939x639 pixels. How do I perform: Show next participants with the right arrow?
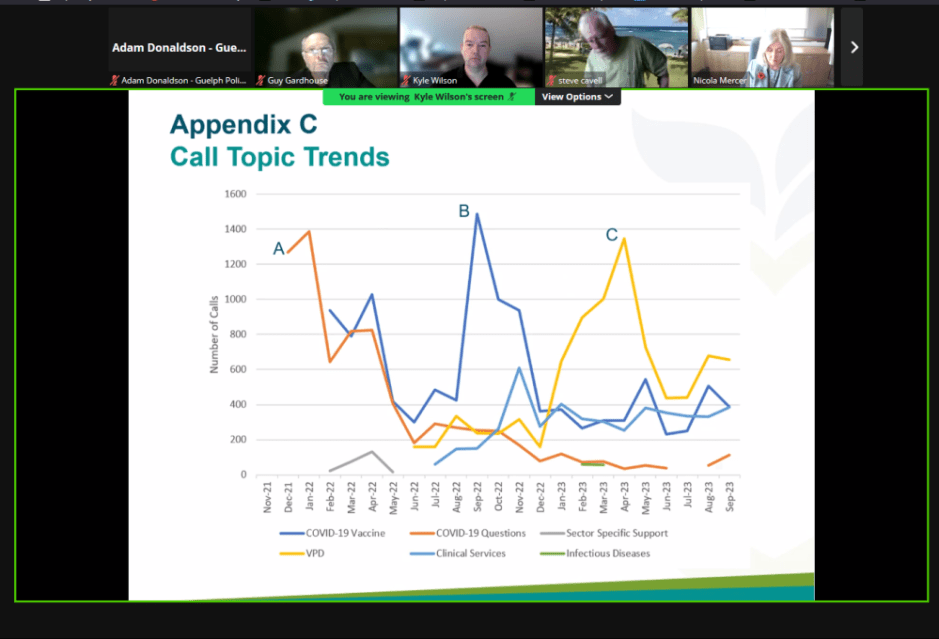(853, 47)
